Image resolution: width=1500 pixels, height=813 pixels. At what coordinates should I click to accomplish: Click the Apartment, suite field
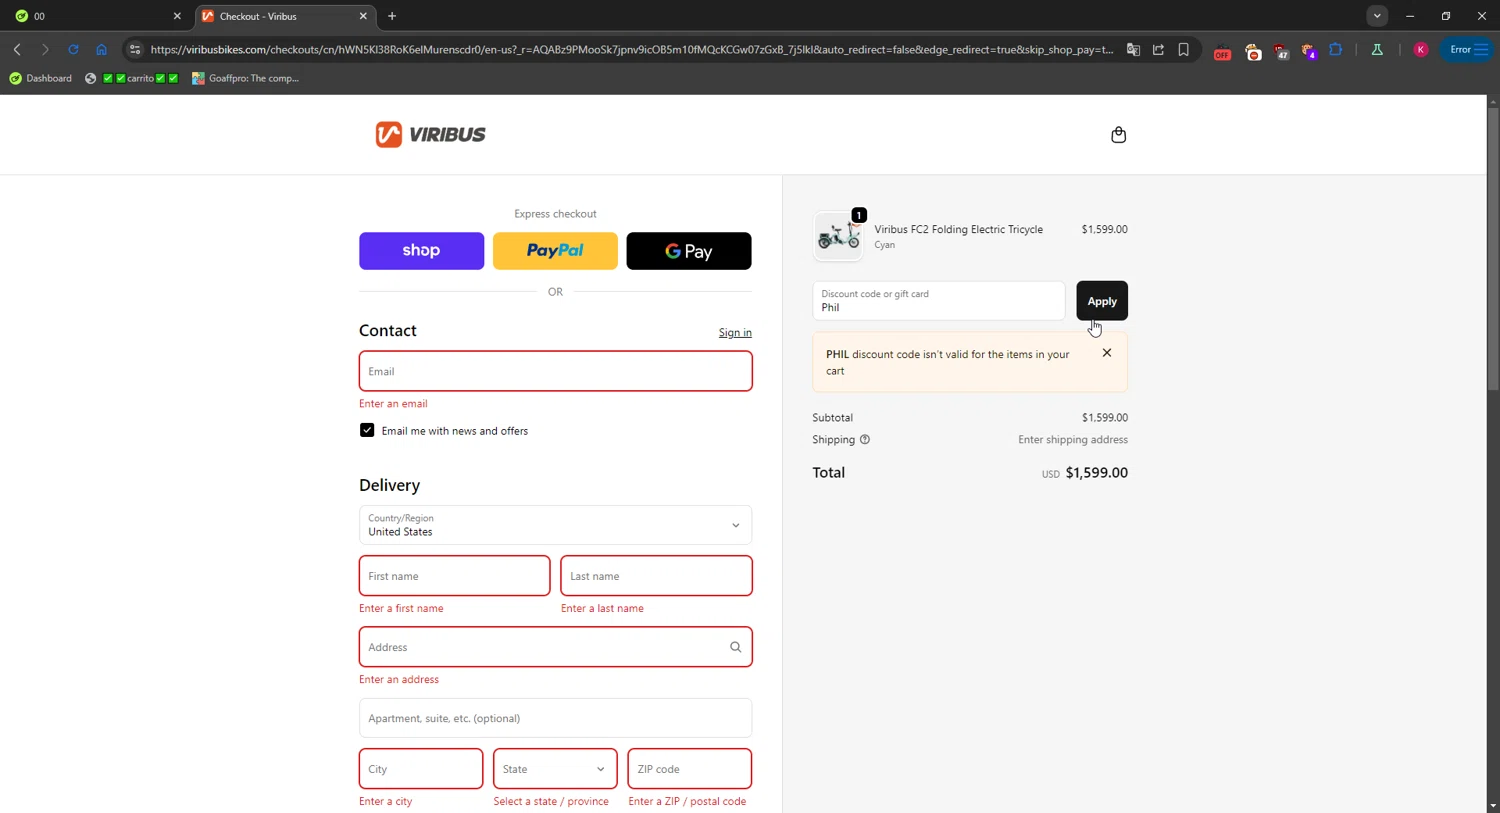[x=555, y=718]
